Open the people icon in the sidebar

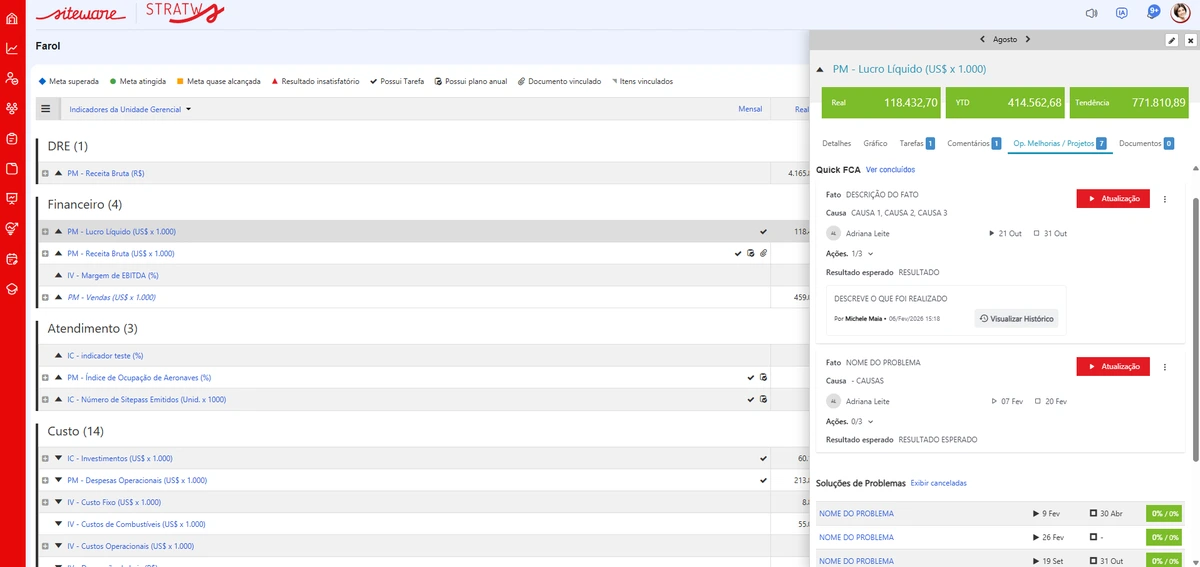[12, 78]
